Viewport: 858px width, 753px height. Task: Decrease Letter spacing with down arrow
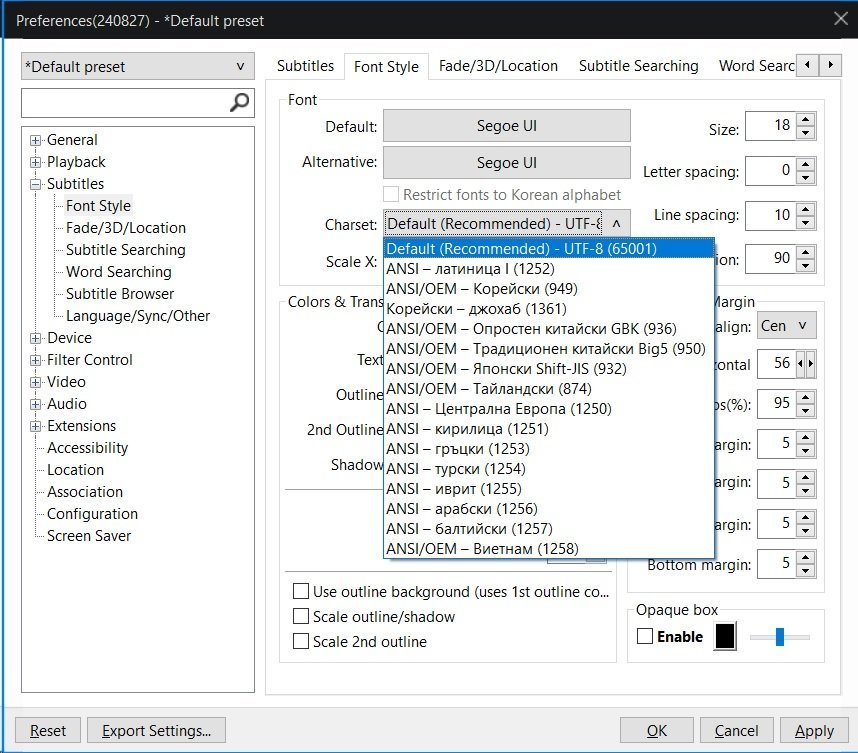click(807, 177)
